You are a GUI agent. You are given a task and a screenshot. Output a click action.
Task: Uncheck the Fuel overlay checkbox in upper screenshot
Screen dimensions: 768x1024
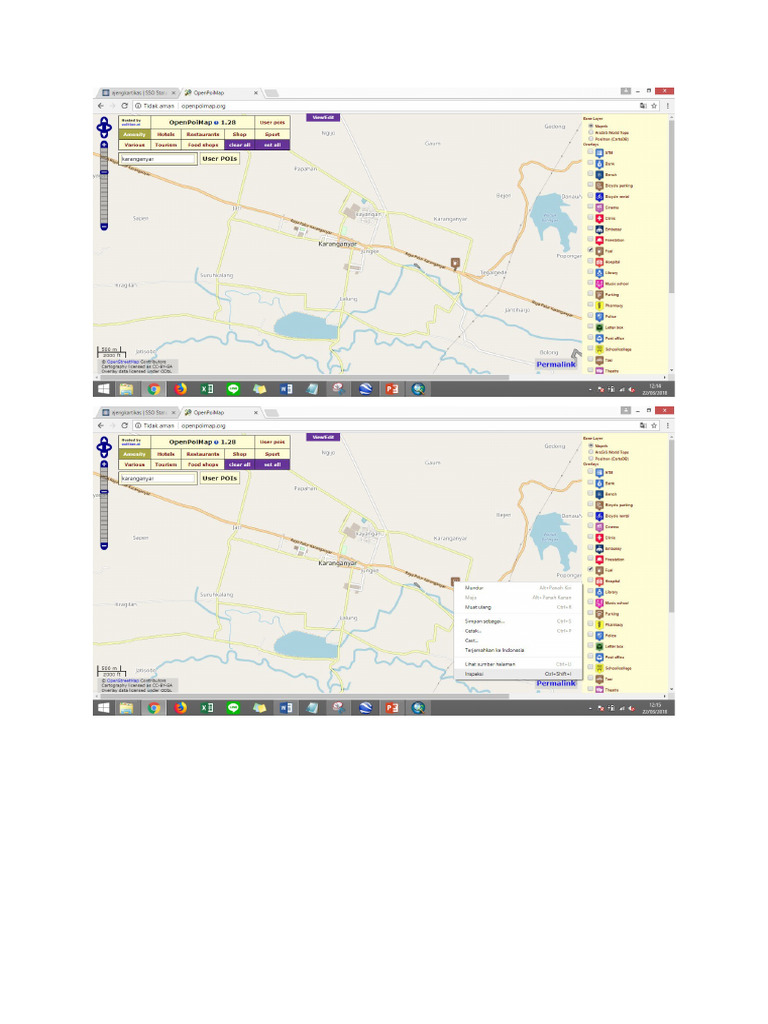click(x=590, y=250)
